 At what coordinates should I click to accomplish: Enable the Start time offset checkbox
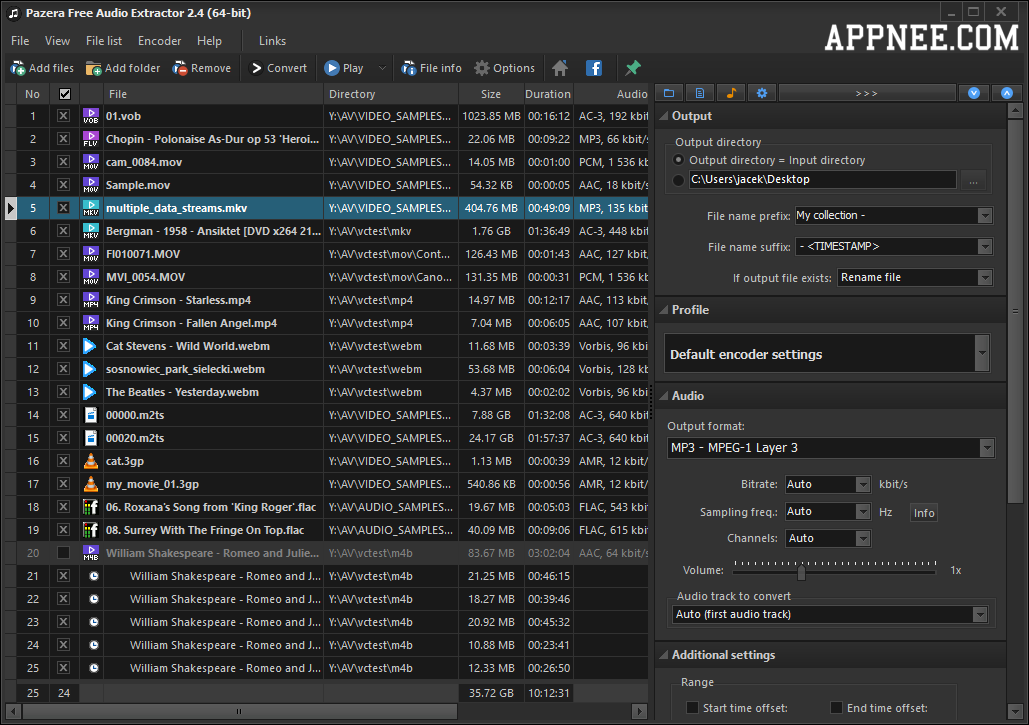[692, 707]
